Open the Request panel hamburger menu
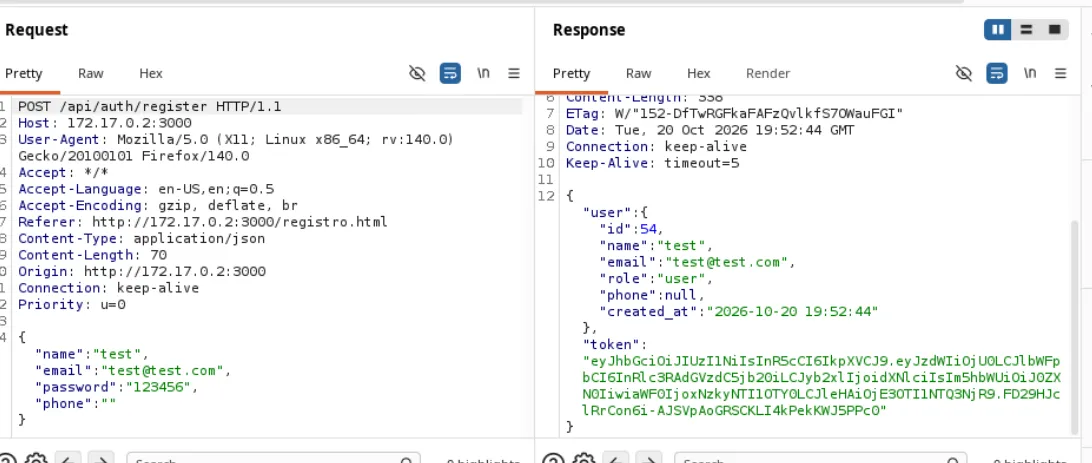This screenshot has height=463, width=1092. (x=514, y=73)
